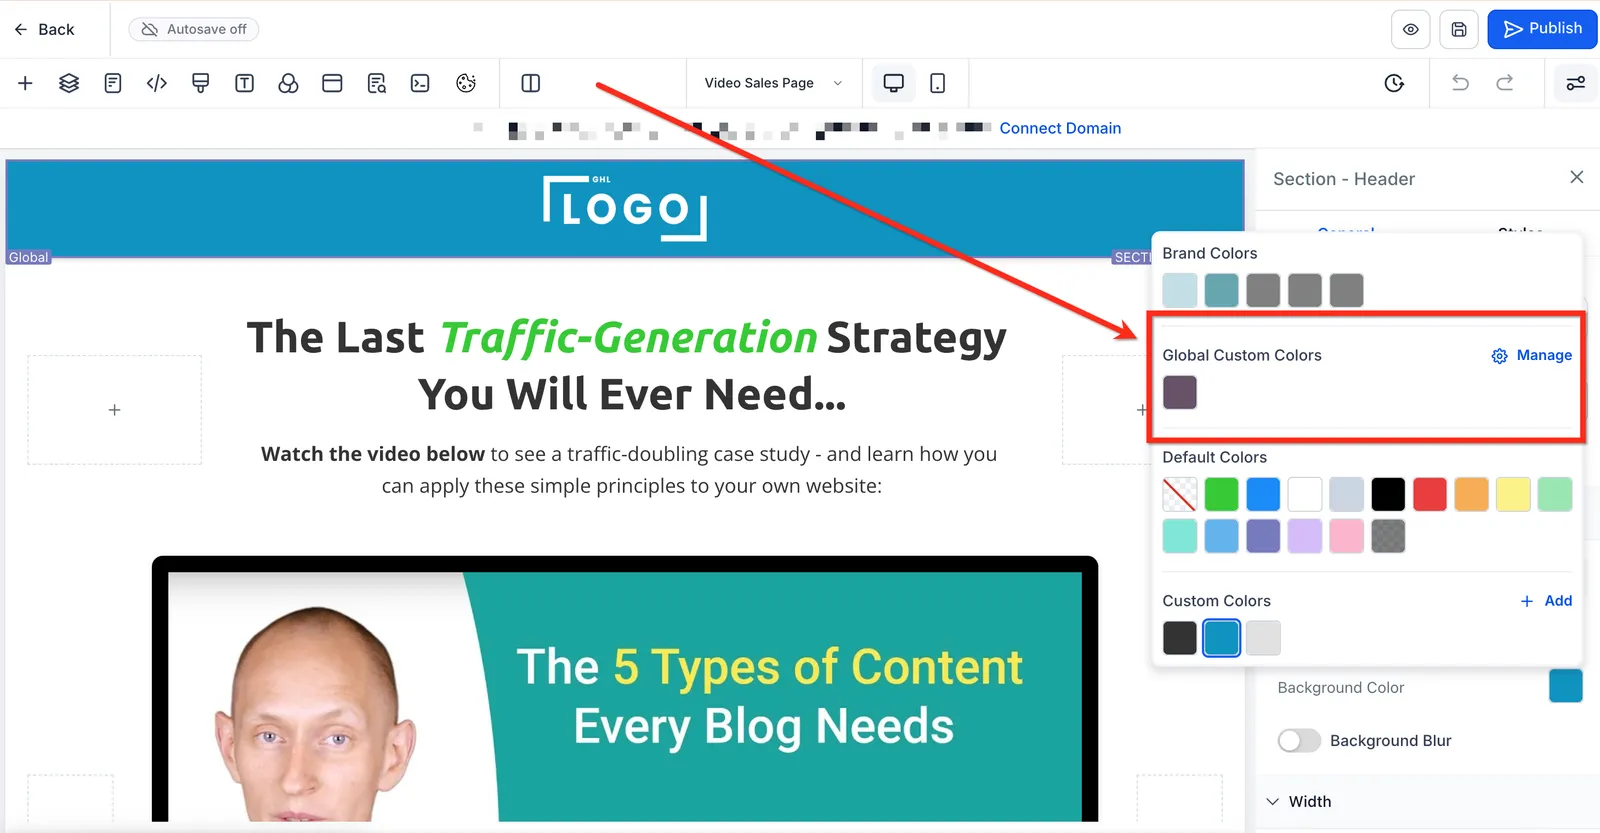This screenshot has width=1600, height=833.
Task: Select the desktop view mode
Action: 894,83
